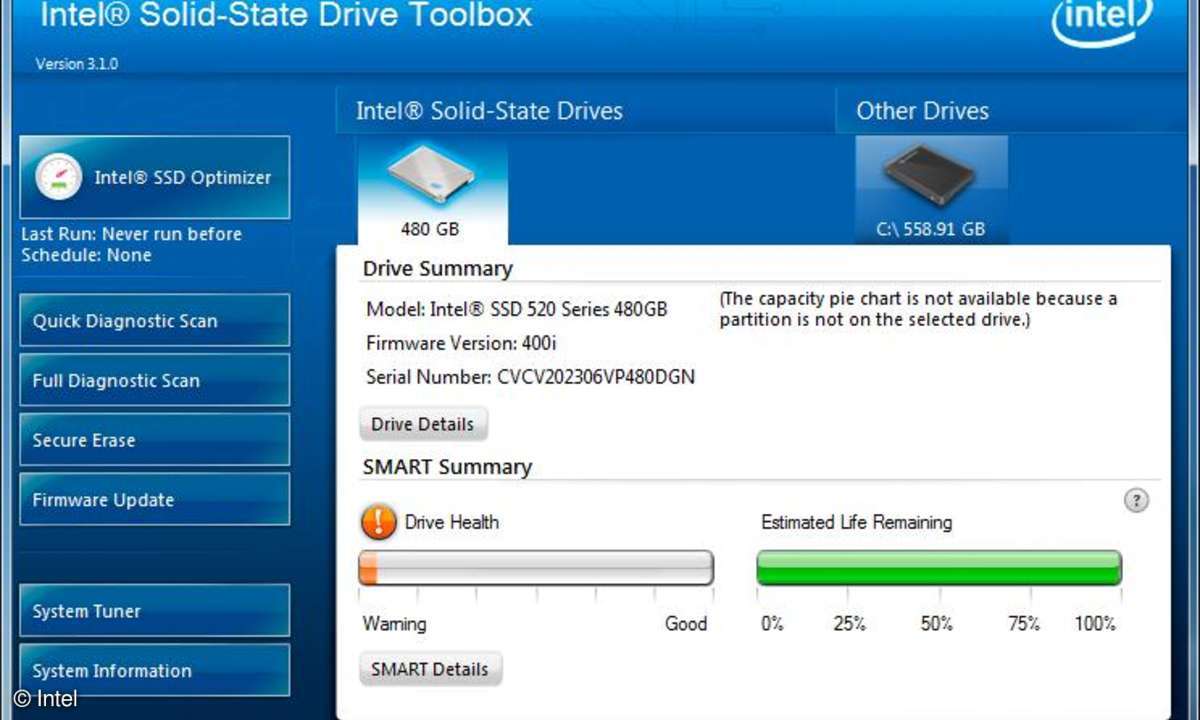Click the Intel Solid-State Drive Toolbox title

coord(286,15)
